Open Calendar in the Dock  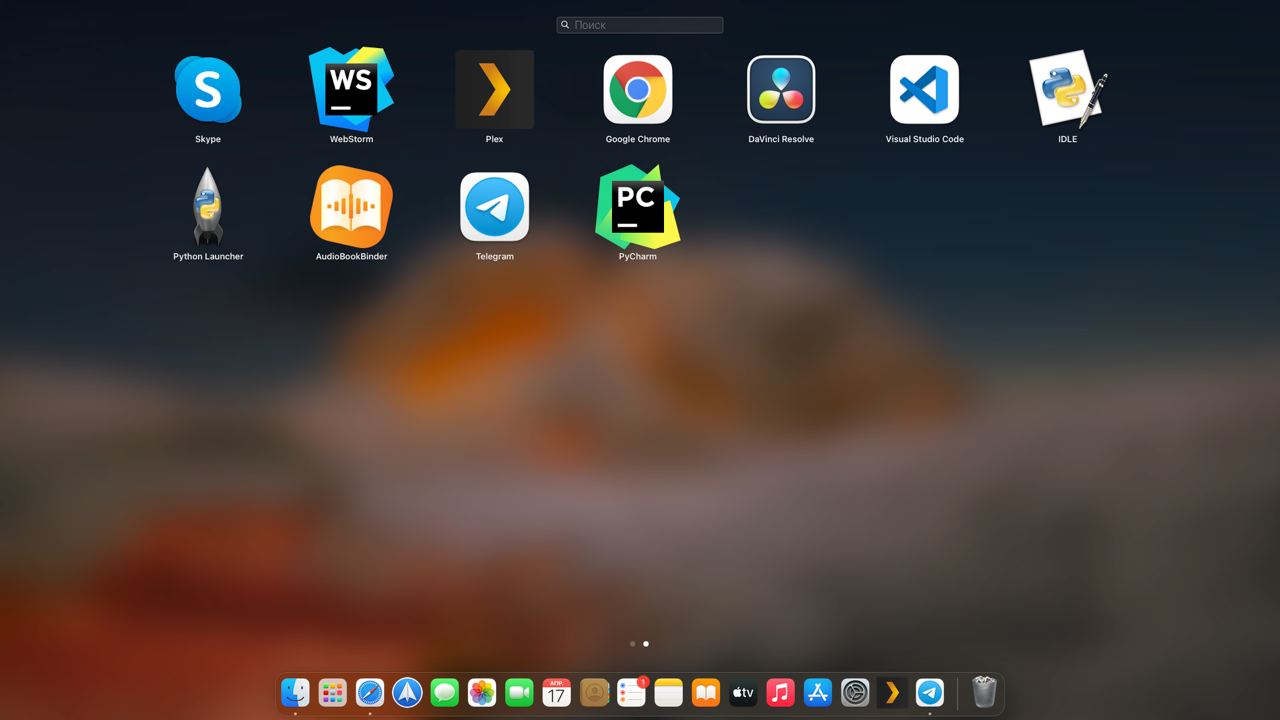(556, 692)
